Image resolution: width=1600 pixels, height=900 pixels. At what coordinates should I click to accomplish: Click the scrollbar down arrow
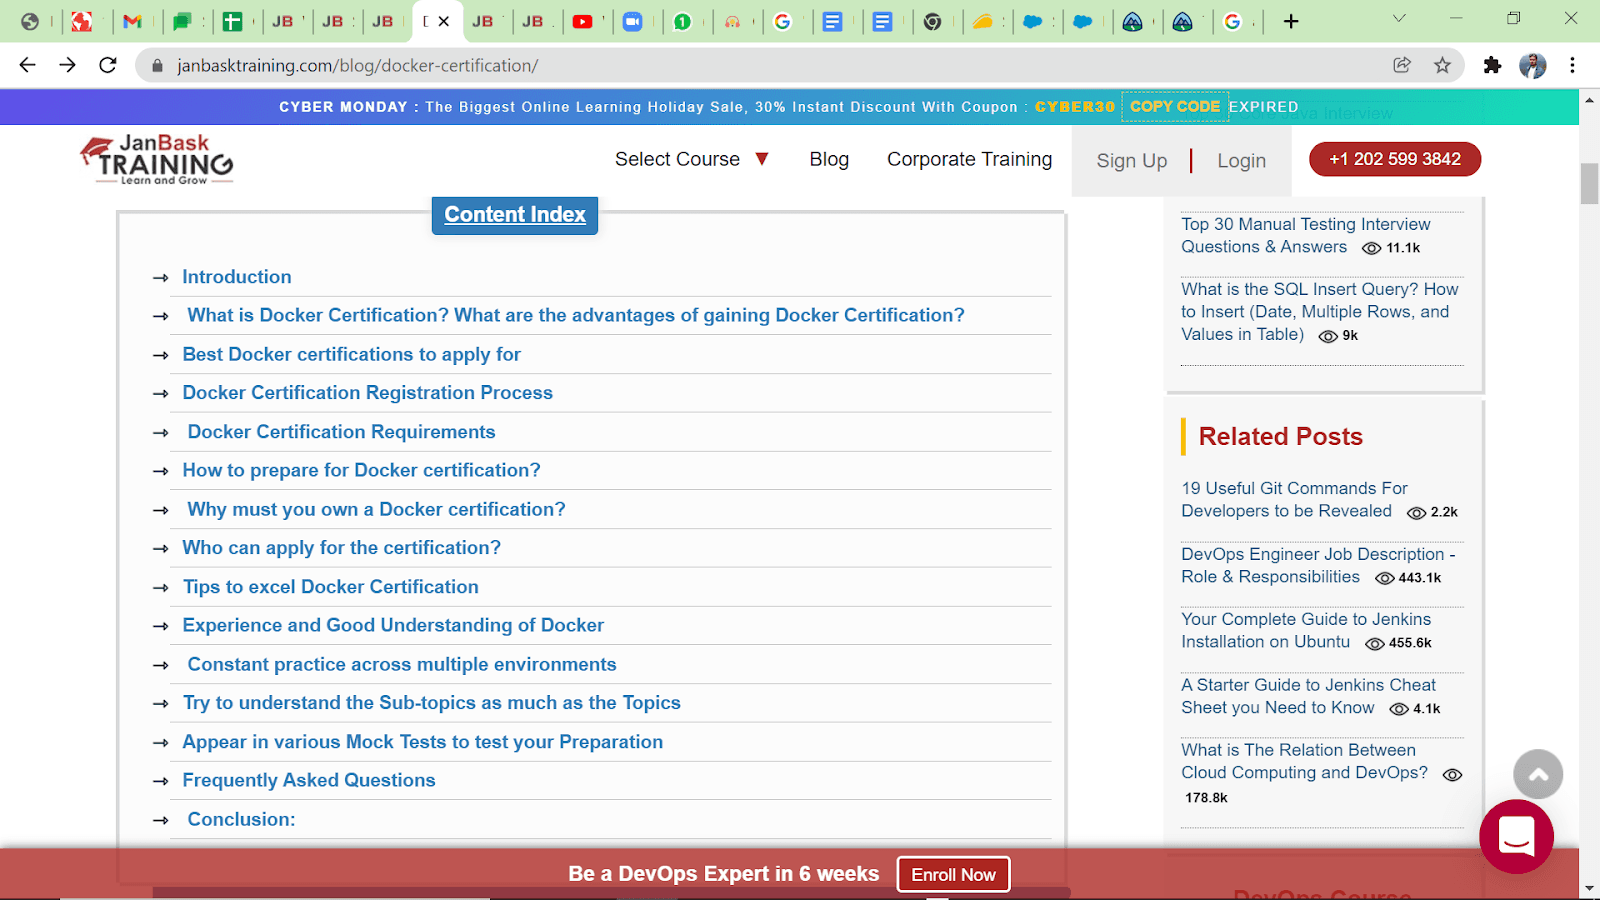tap(1589, 888)
